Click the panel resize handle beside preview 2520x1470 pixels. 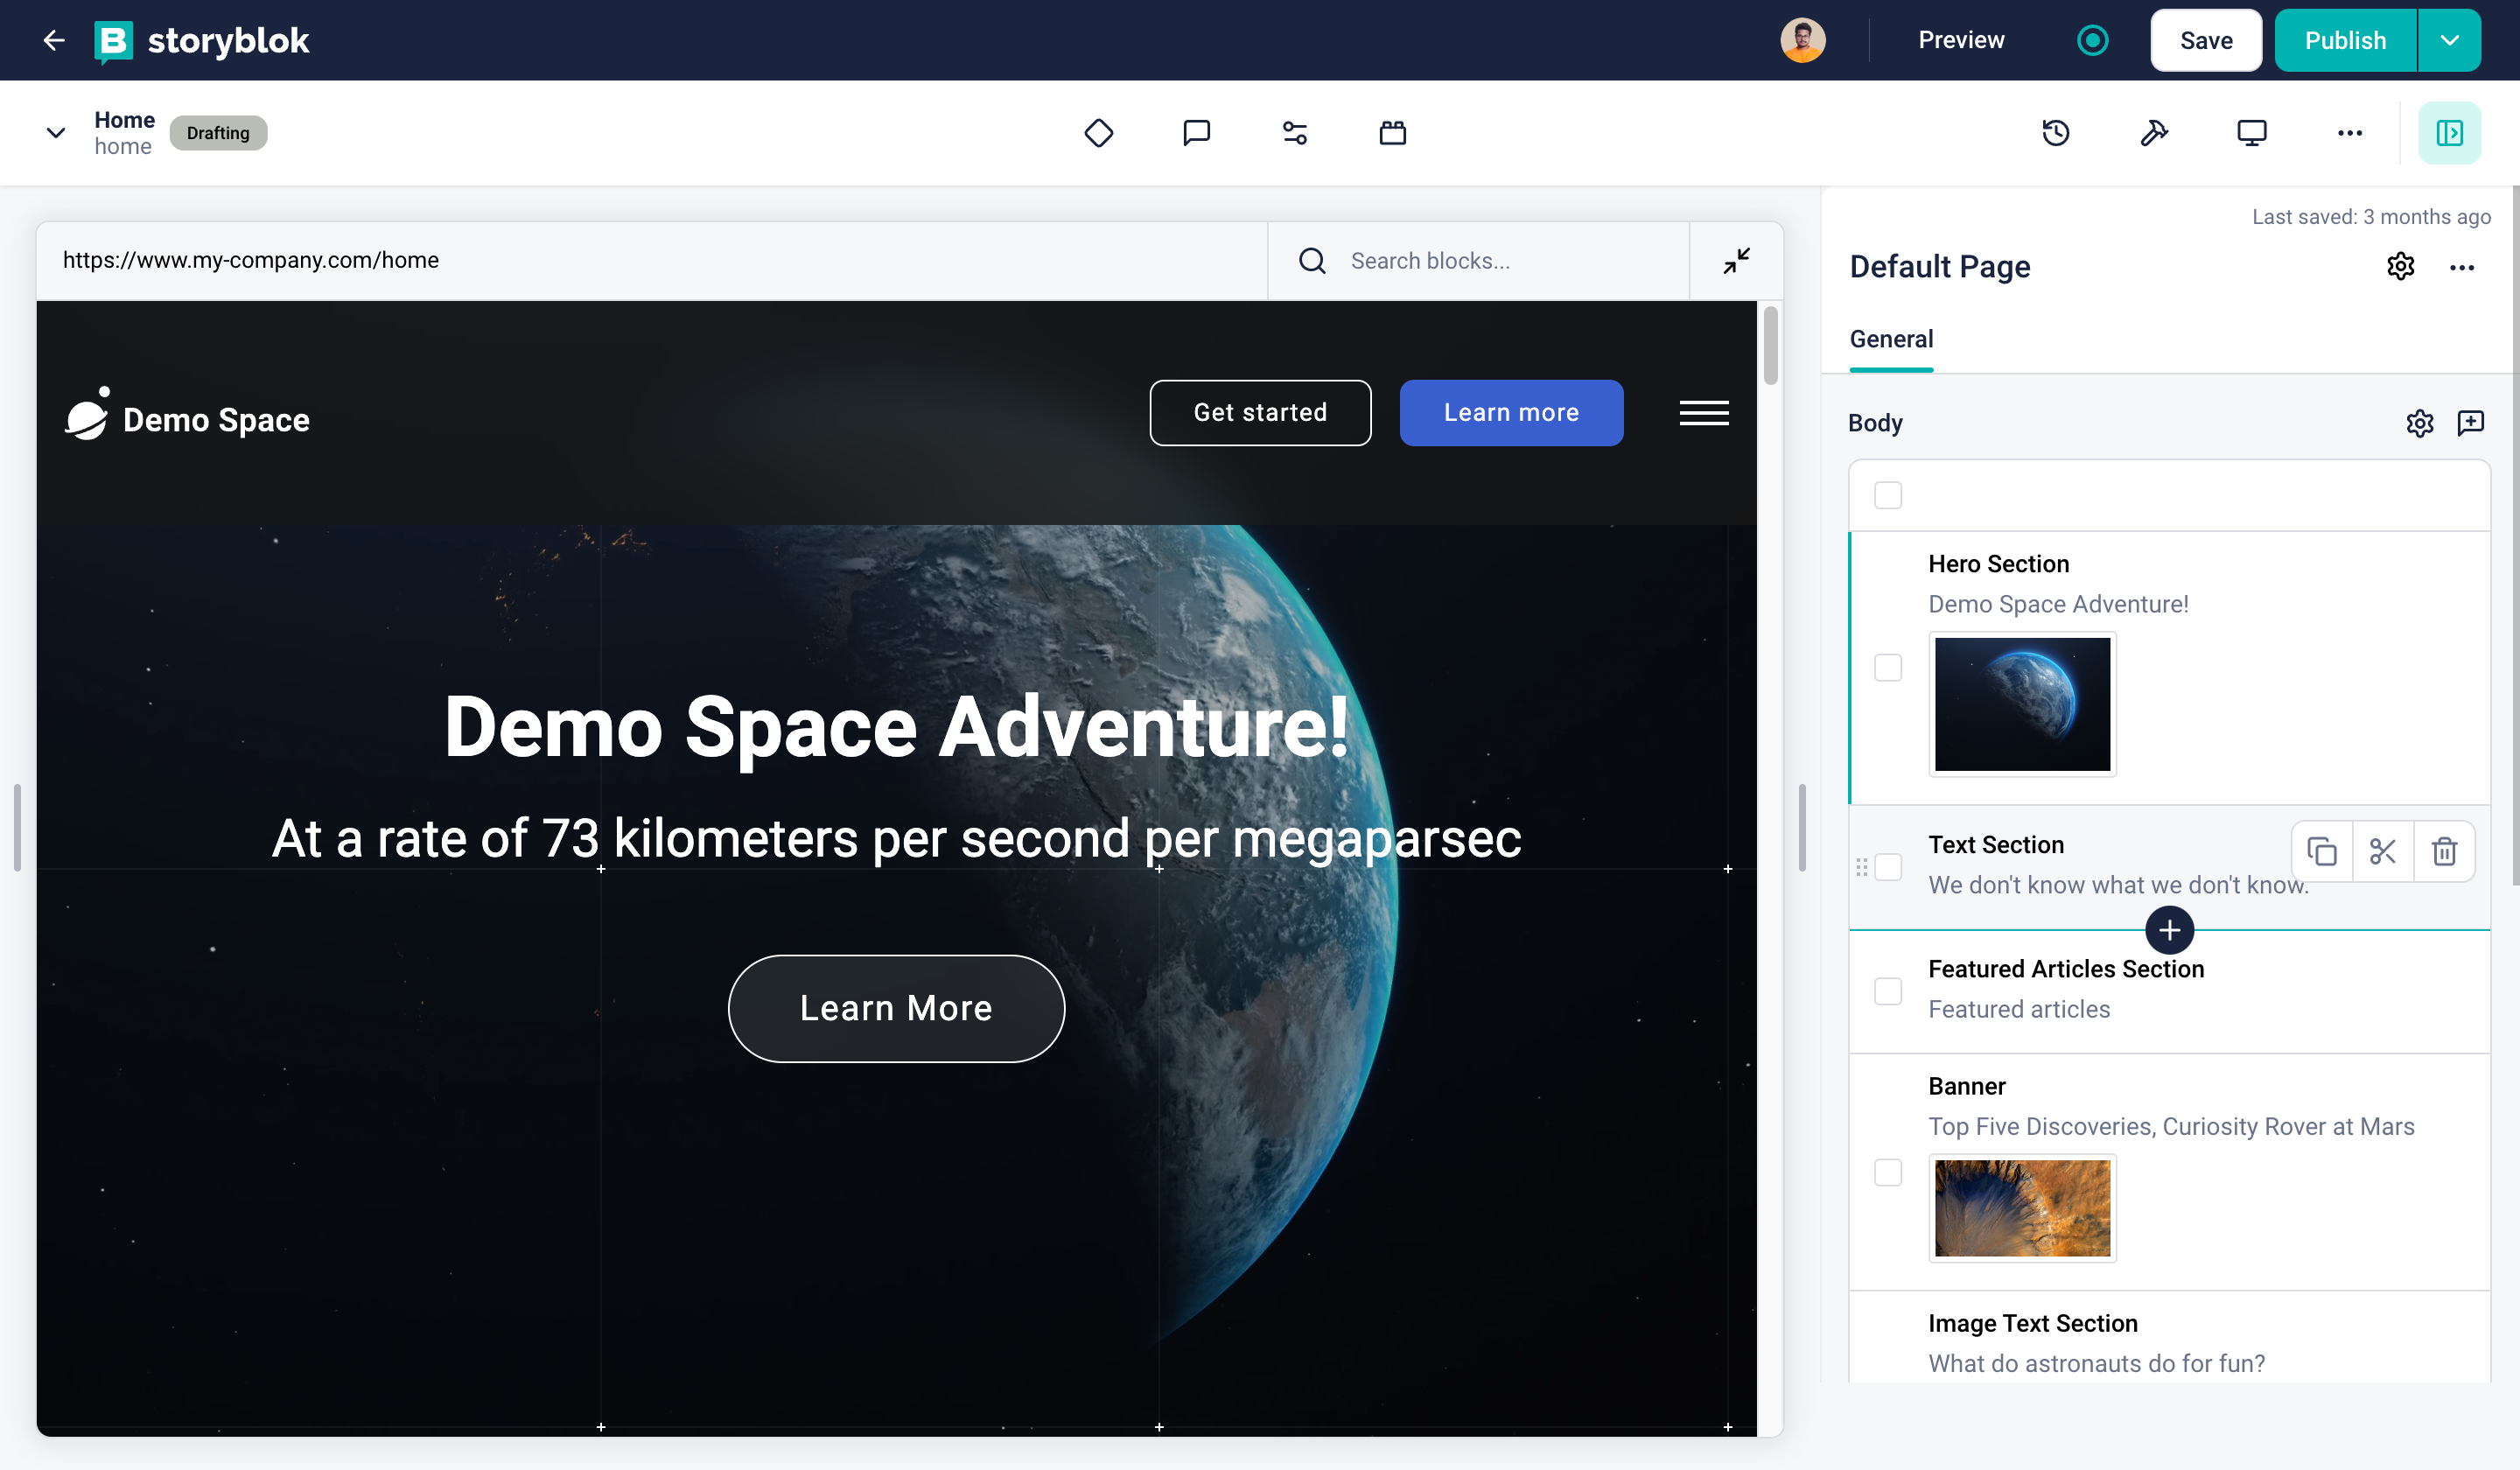click(x=1802, y=828)
